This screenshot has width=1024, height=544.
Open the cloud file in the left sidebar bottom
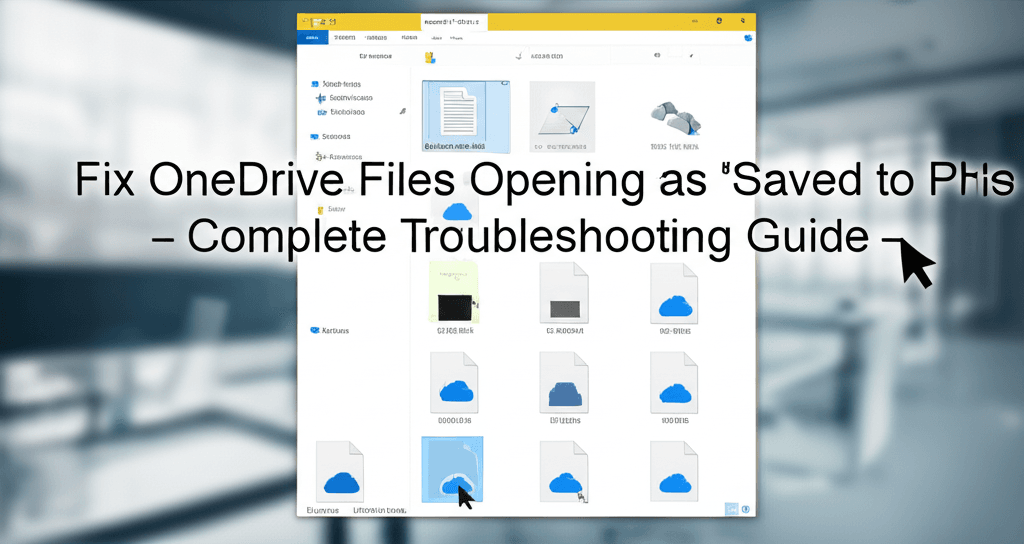click(340, 472)
